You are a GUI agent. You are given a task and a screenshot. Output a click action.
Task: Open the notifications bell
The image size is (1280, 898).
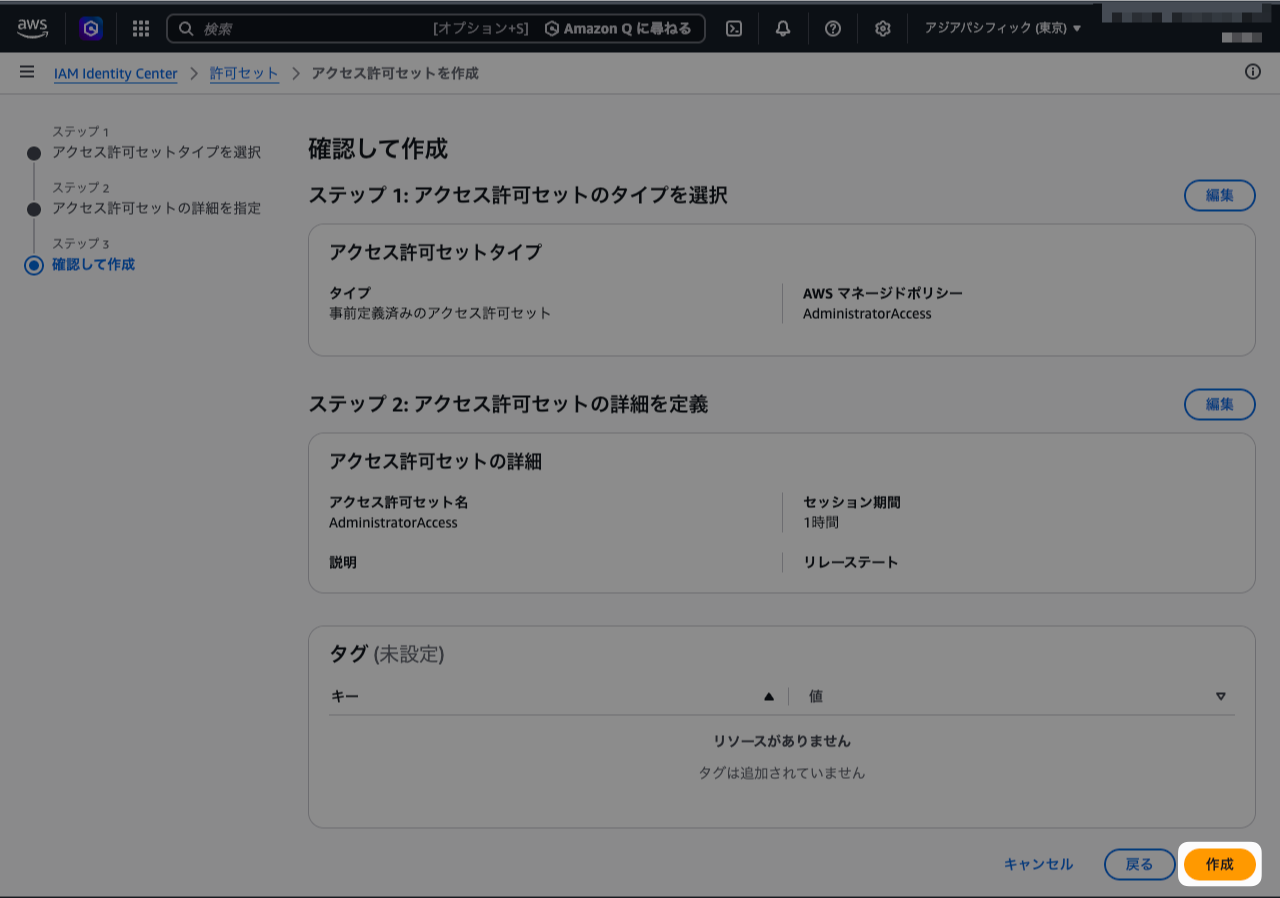pos(783,29)
